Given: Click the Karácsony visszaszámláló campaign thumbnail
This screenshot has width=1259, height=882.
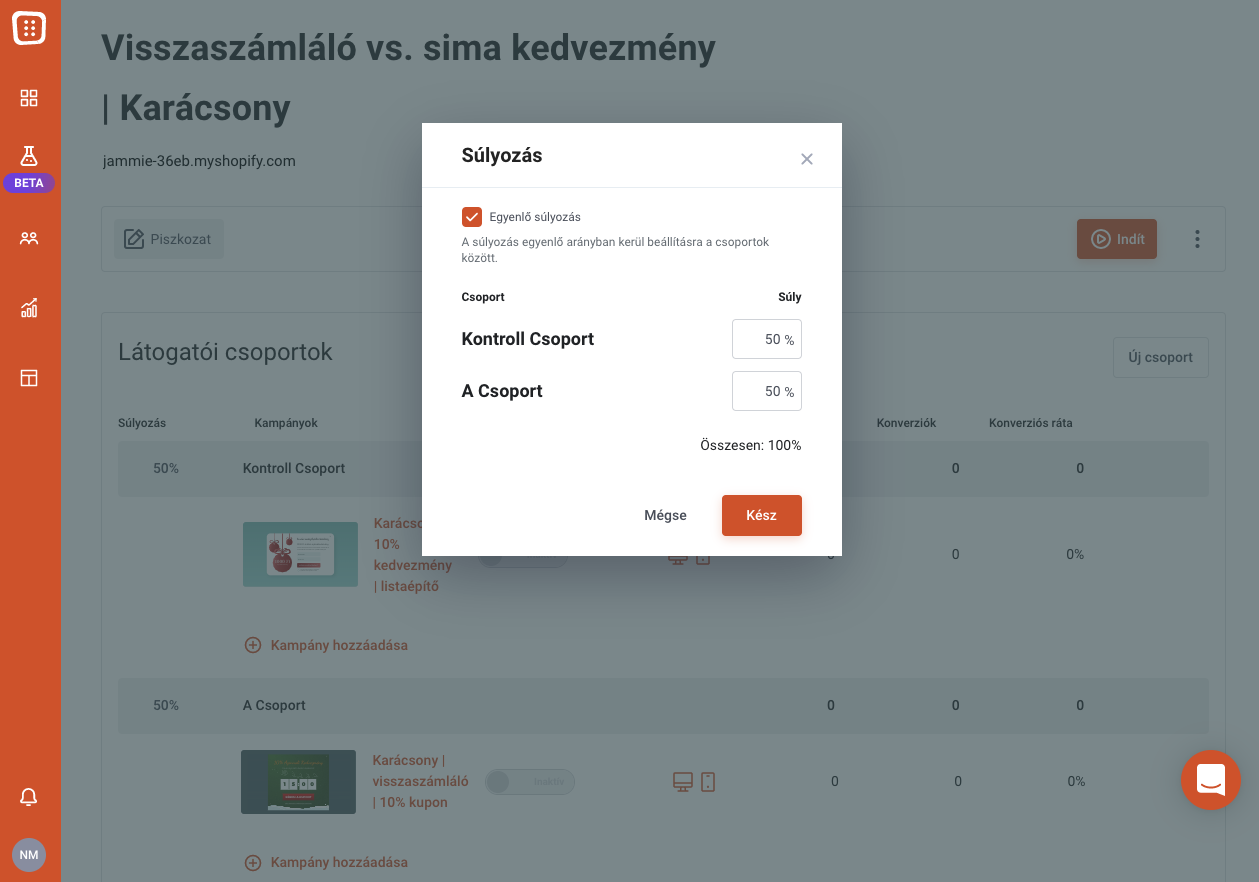Looking at the screenshot, I should click(299, 782).
